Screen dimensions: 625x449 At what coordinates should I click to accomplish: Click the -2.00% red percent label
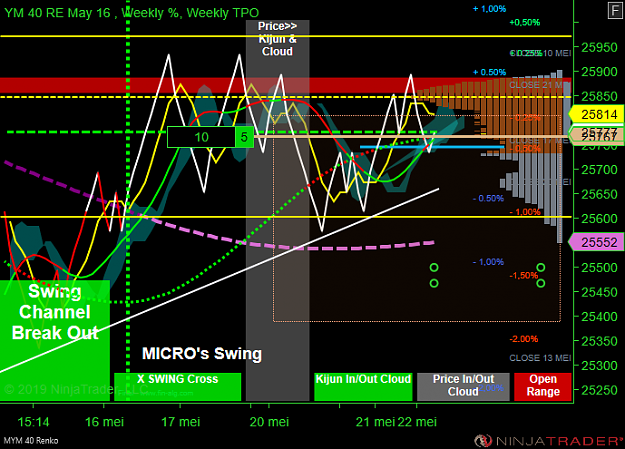pos(524,339)
